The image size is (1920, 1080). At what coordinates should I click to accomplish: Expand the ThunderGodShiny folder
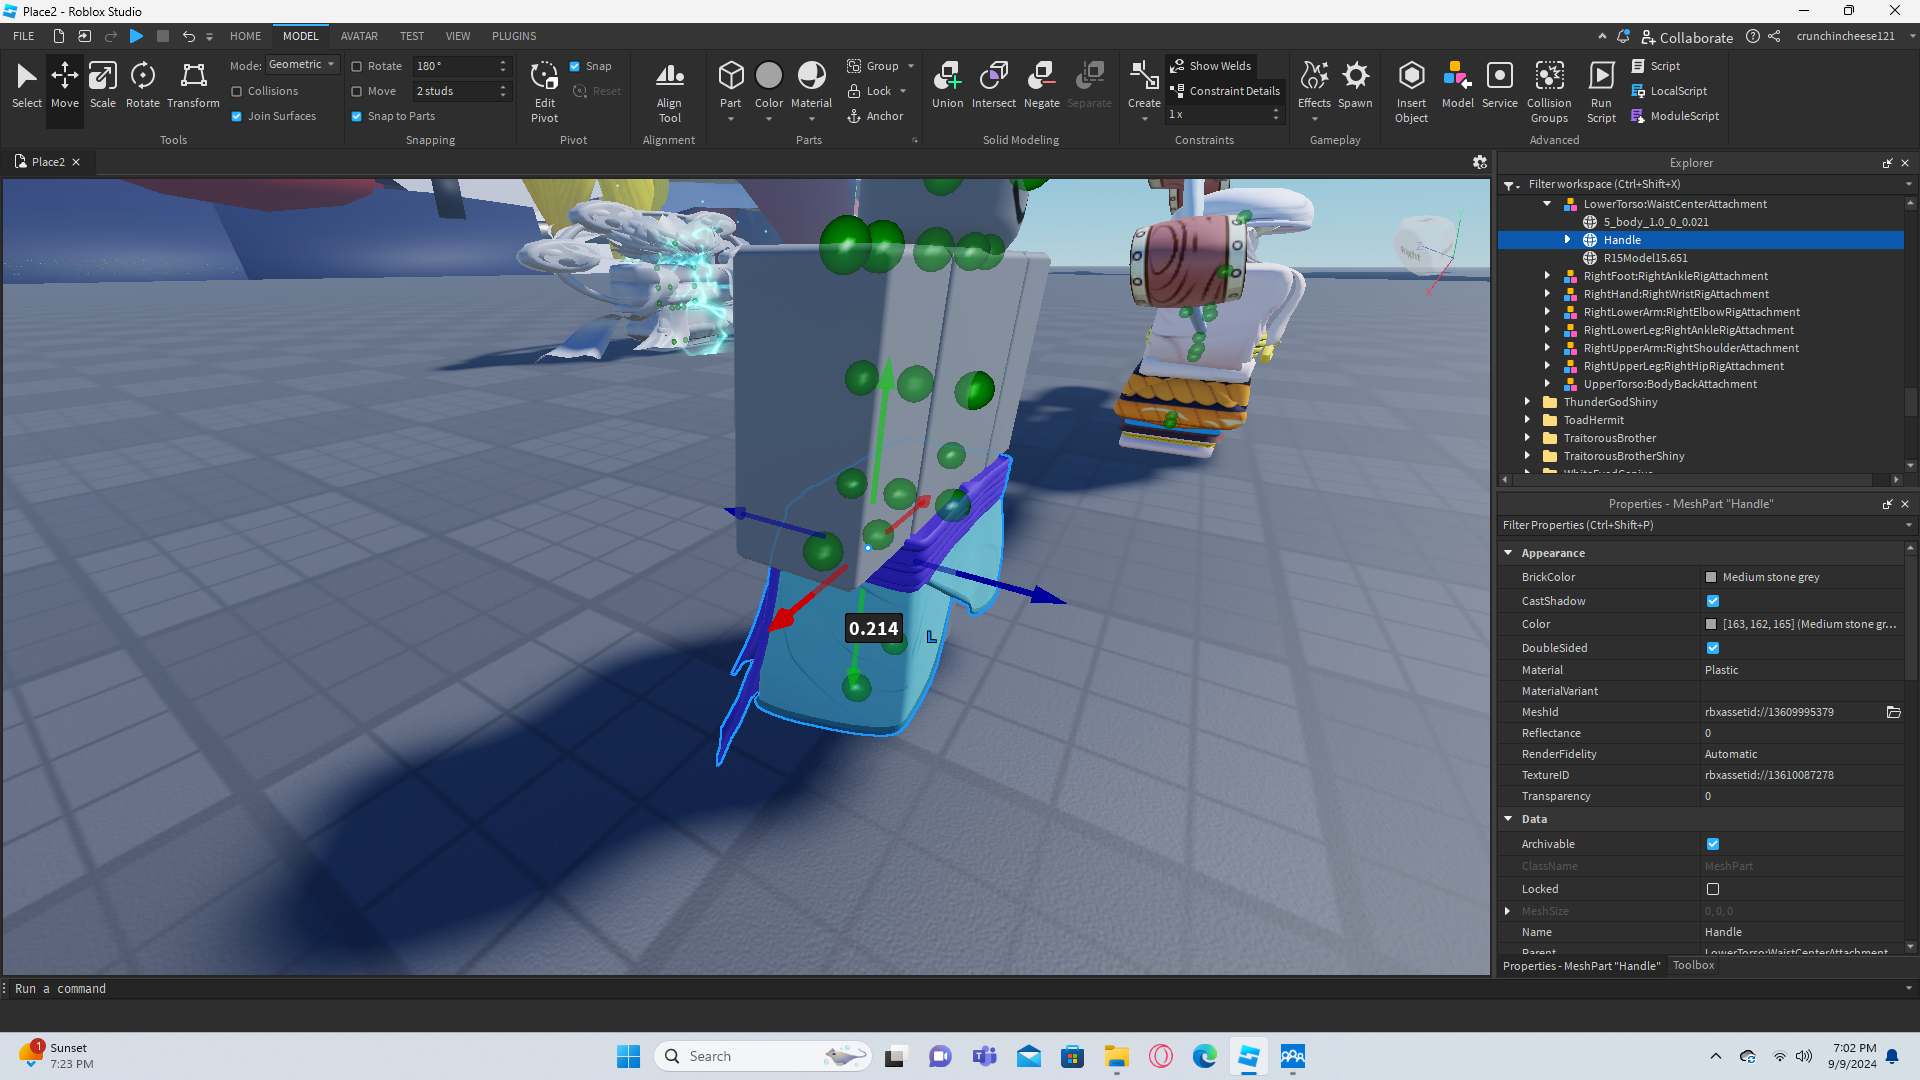coord(1527,402)
